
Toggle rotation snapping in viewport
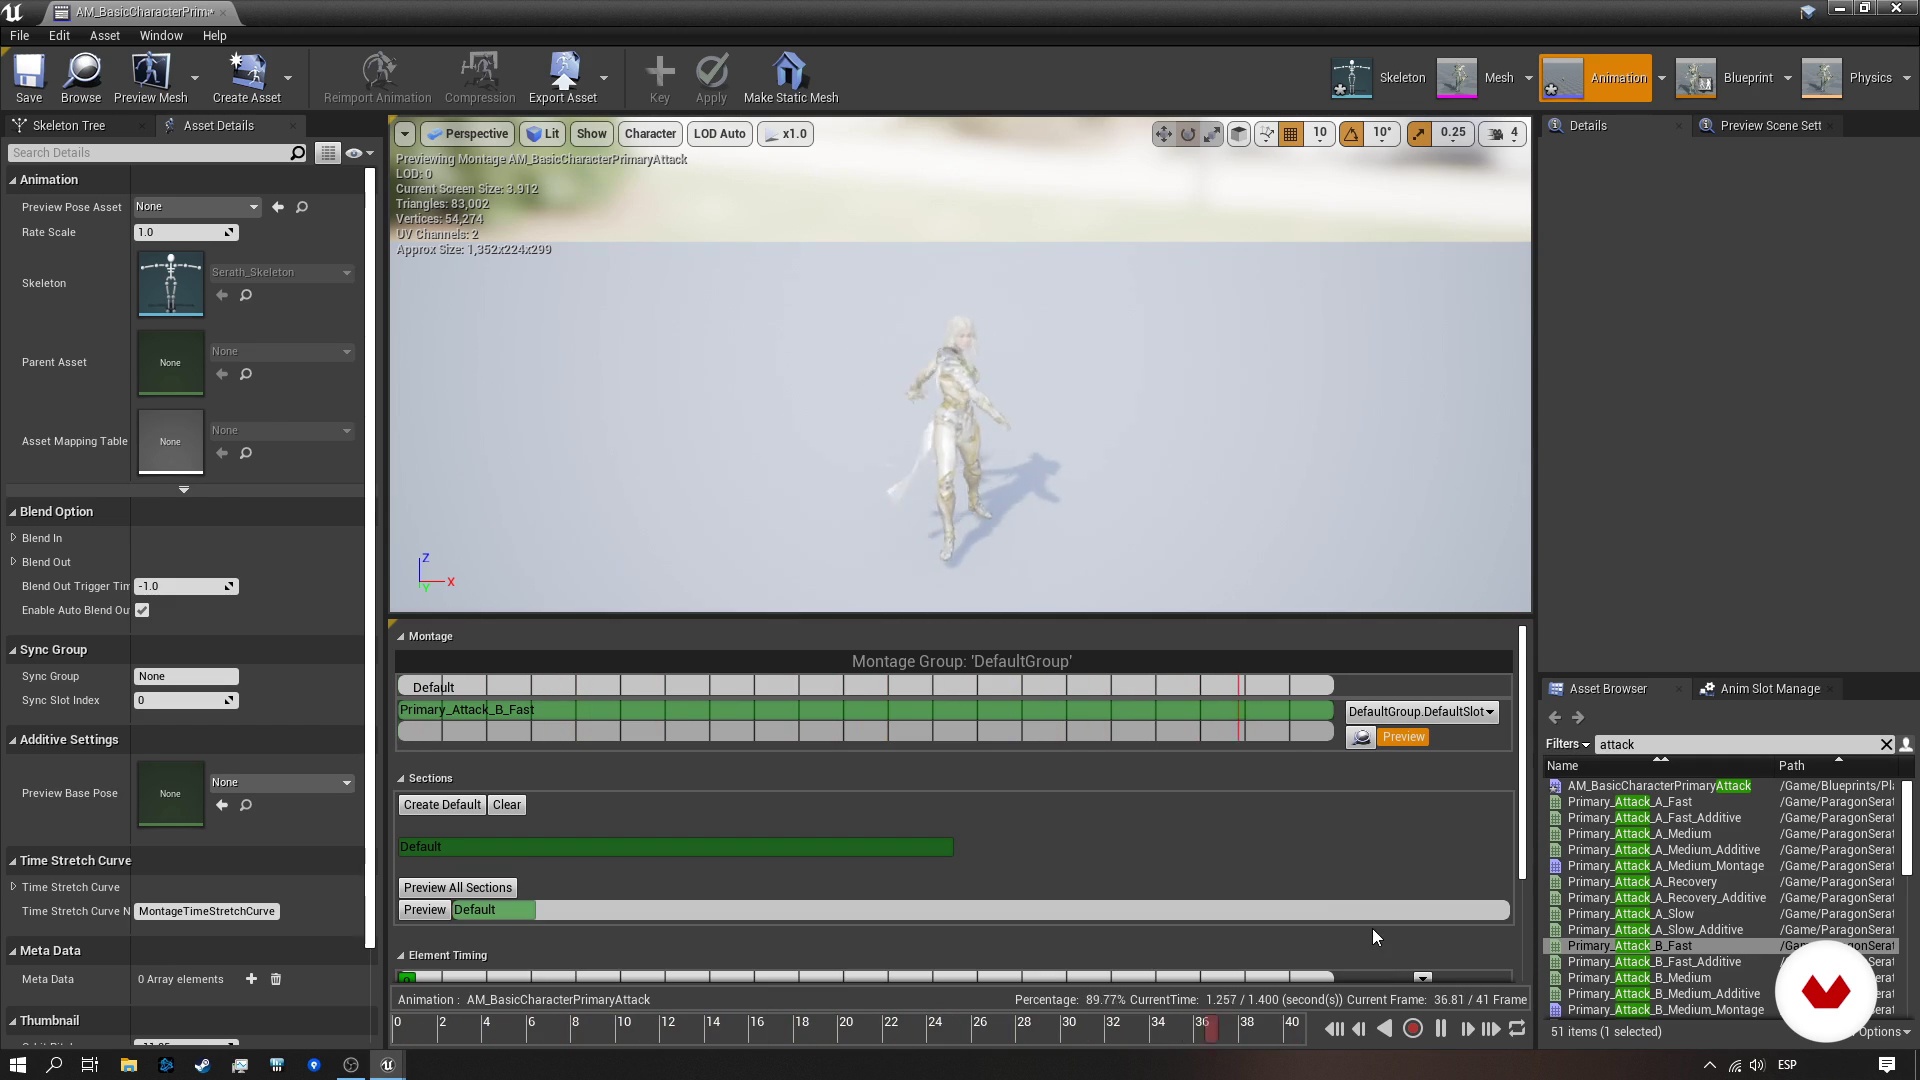coord(1351,134)
